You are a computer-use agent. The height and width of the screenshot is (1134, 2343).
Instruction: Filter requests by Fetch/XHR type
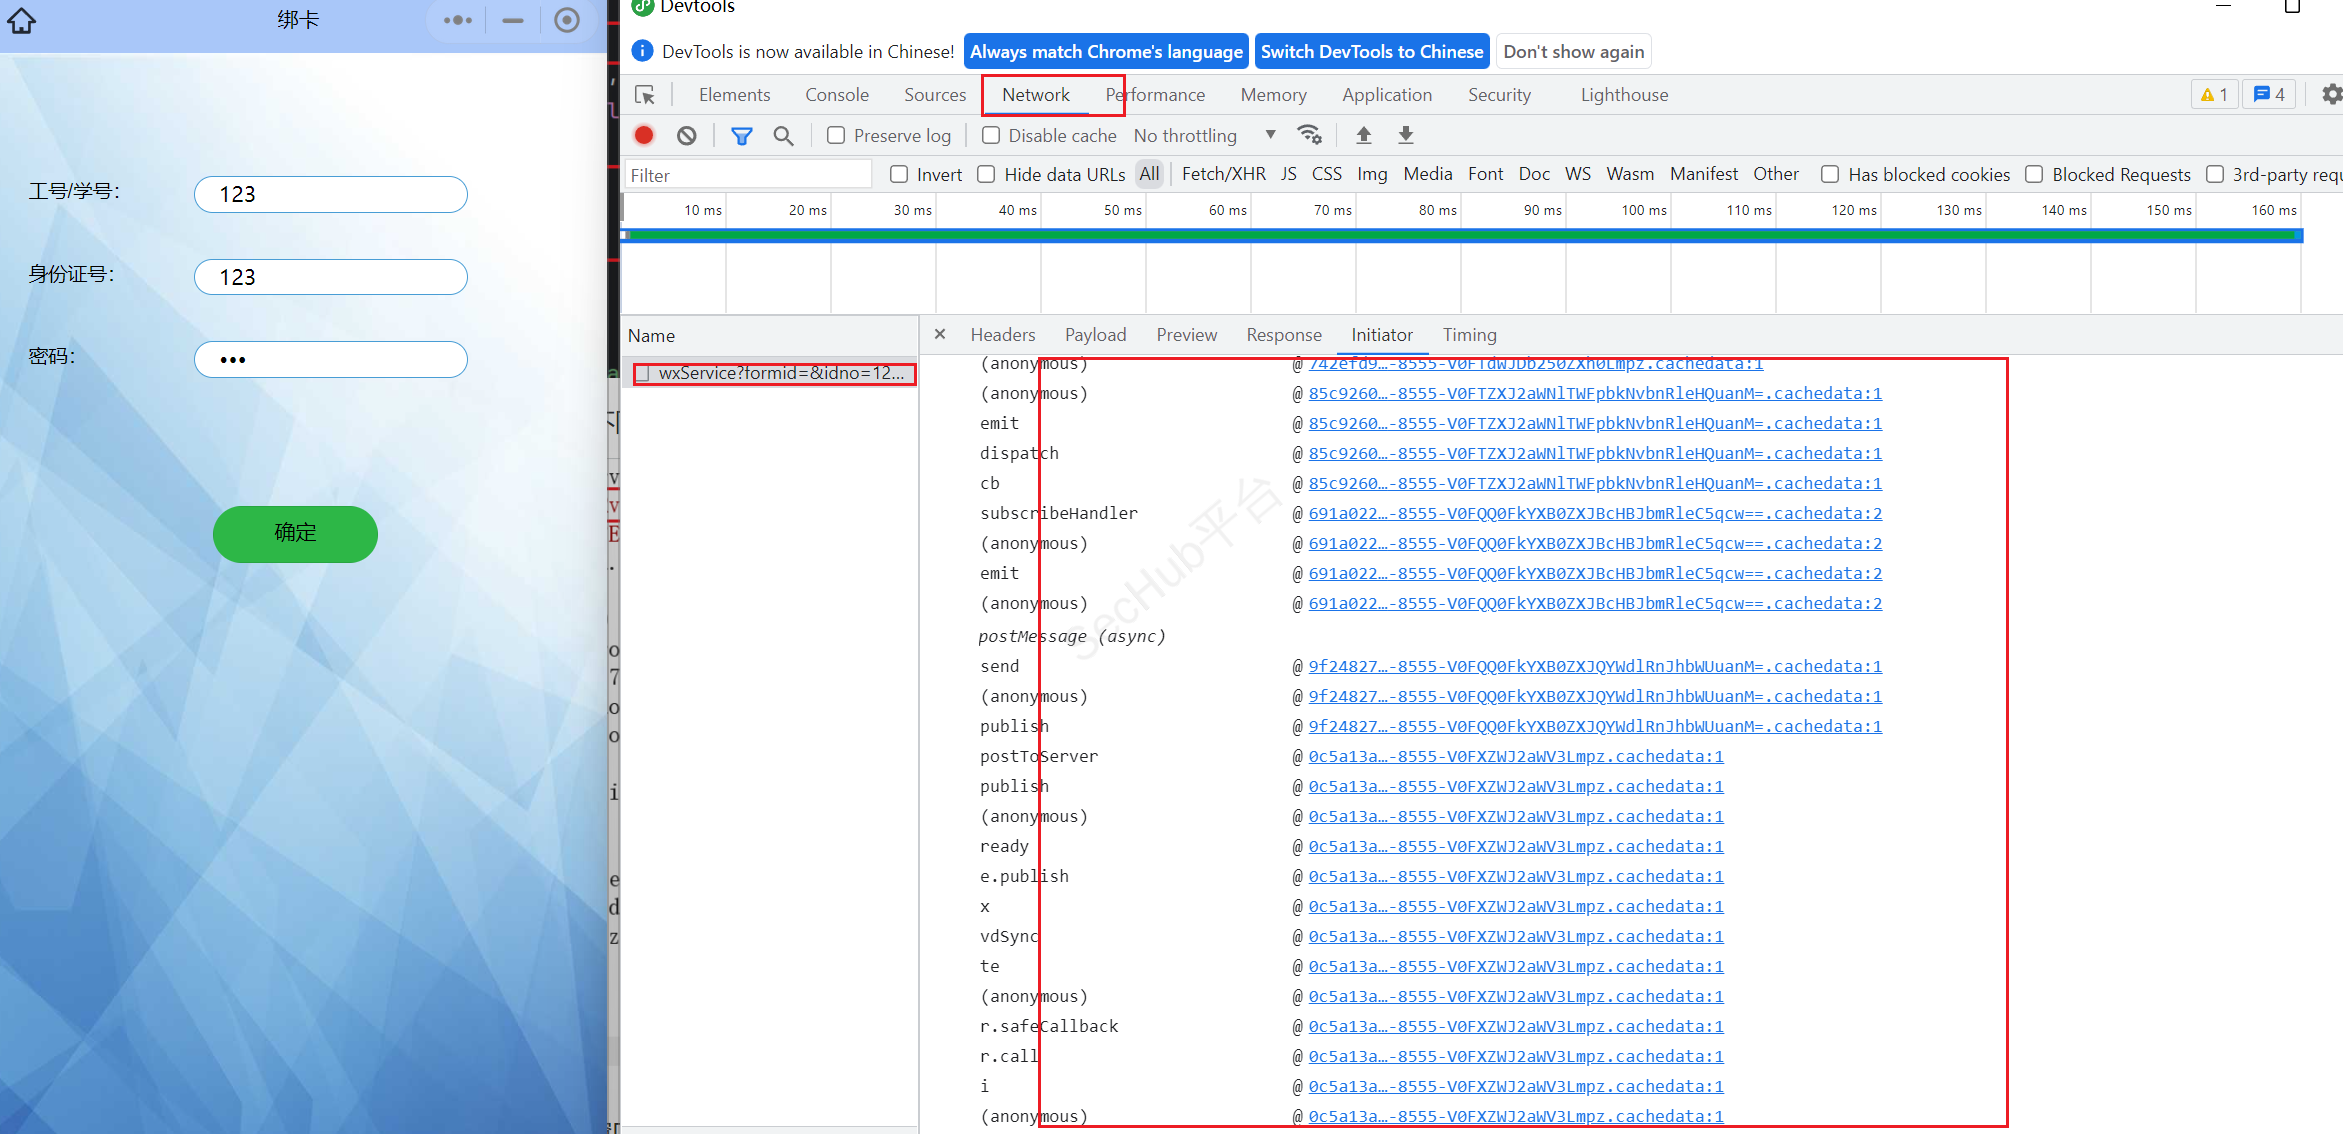1223,174
